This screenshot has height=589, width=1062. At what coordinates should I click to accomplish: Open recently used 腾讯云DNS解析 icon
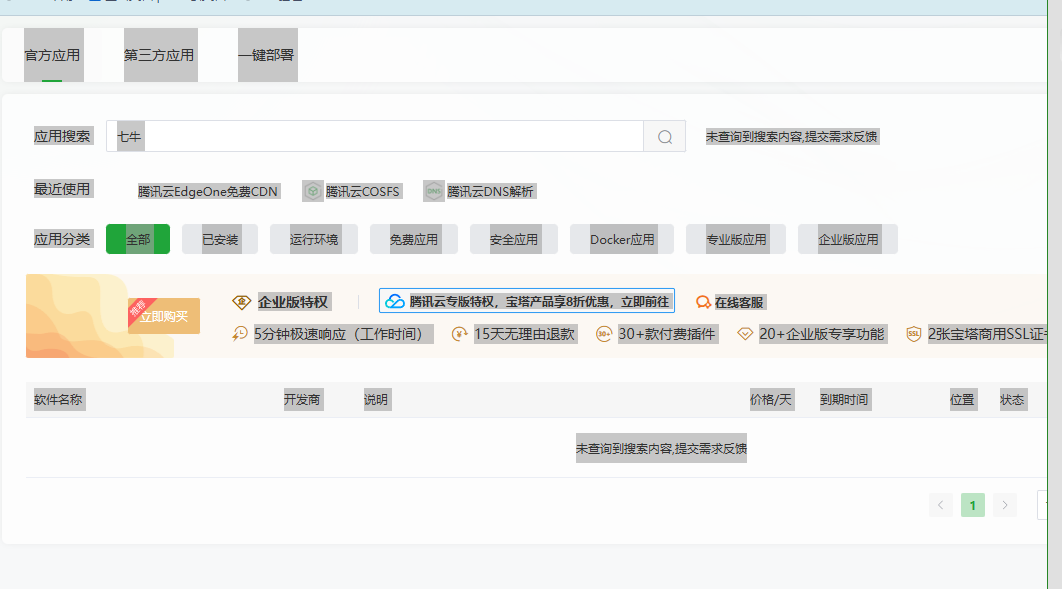click(433, 192)
